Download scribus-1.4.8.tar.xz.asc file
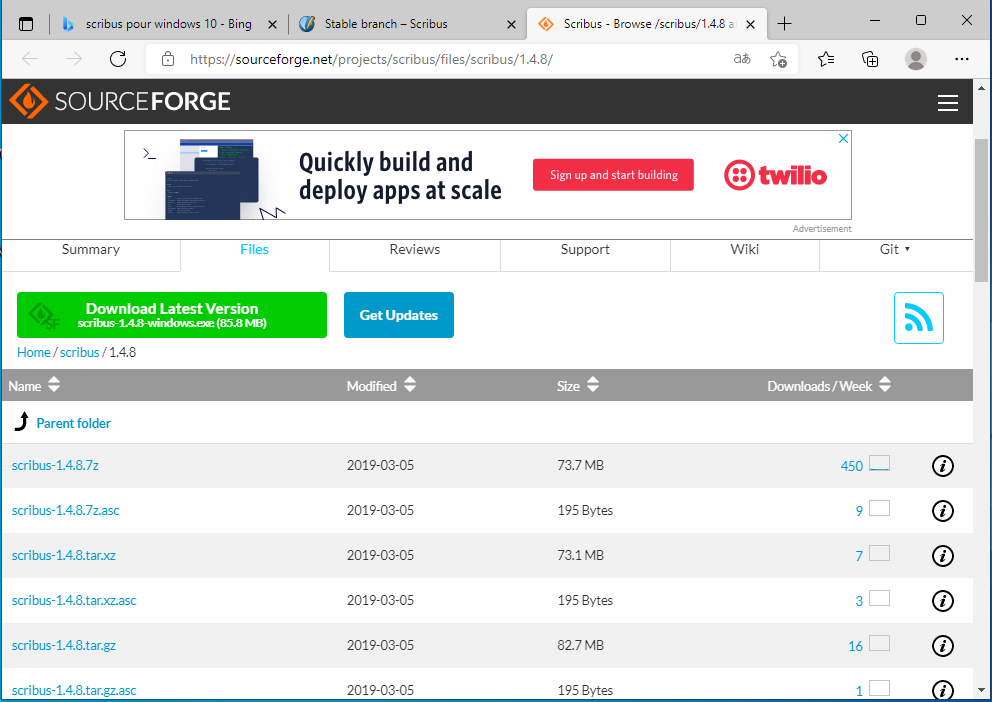The height and width of the screenshot is (702, 992). [x=74, y=600]
